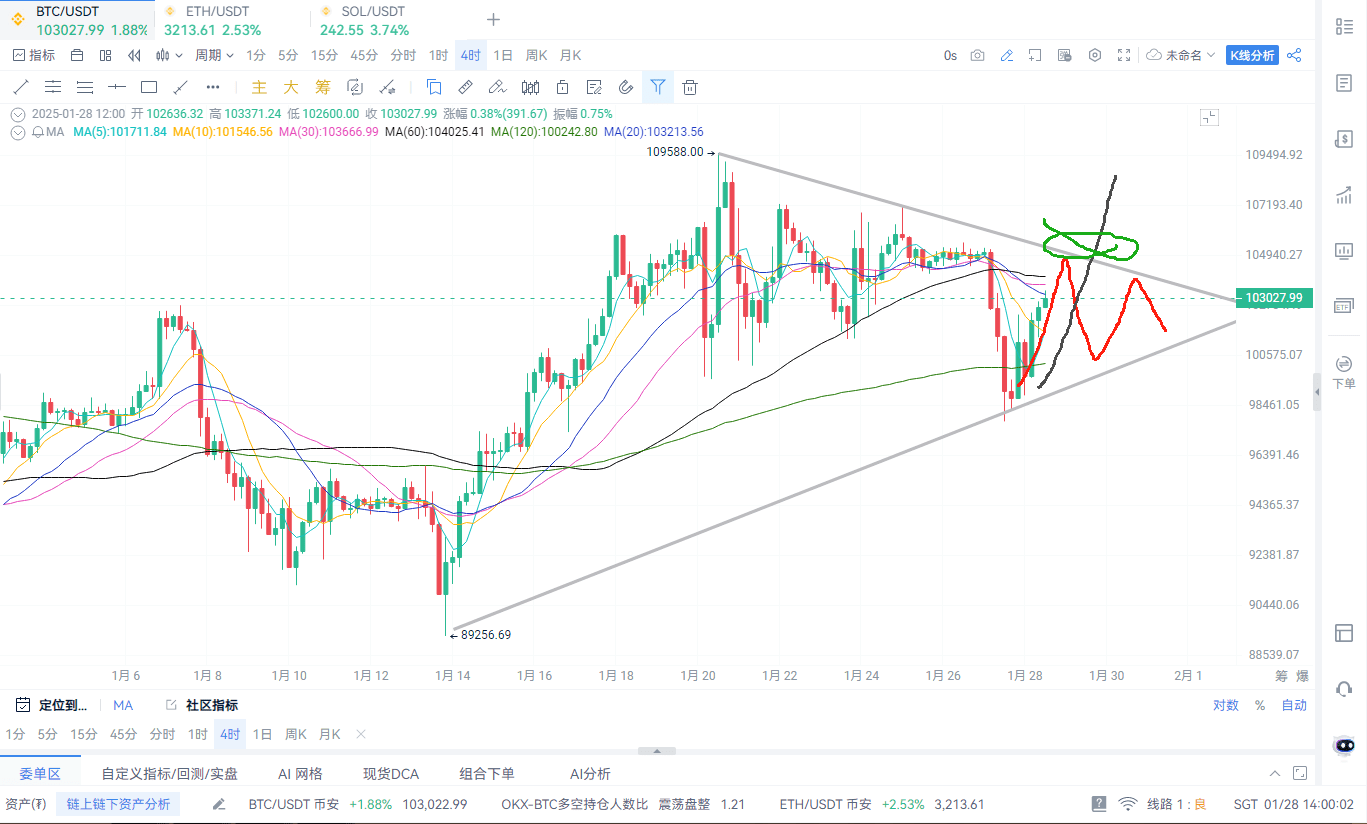Expand the 未命名 layout dropdown
The width and height of the screenshot is (1367, 824).
[1181, 56]
